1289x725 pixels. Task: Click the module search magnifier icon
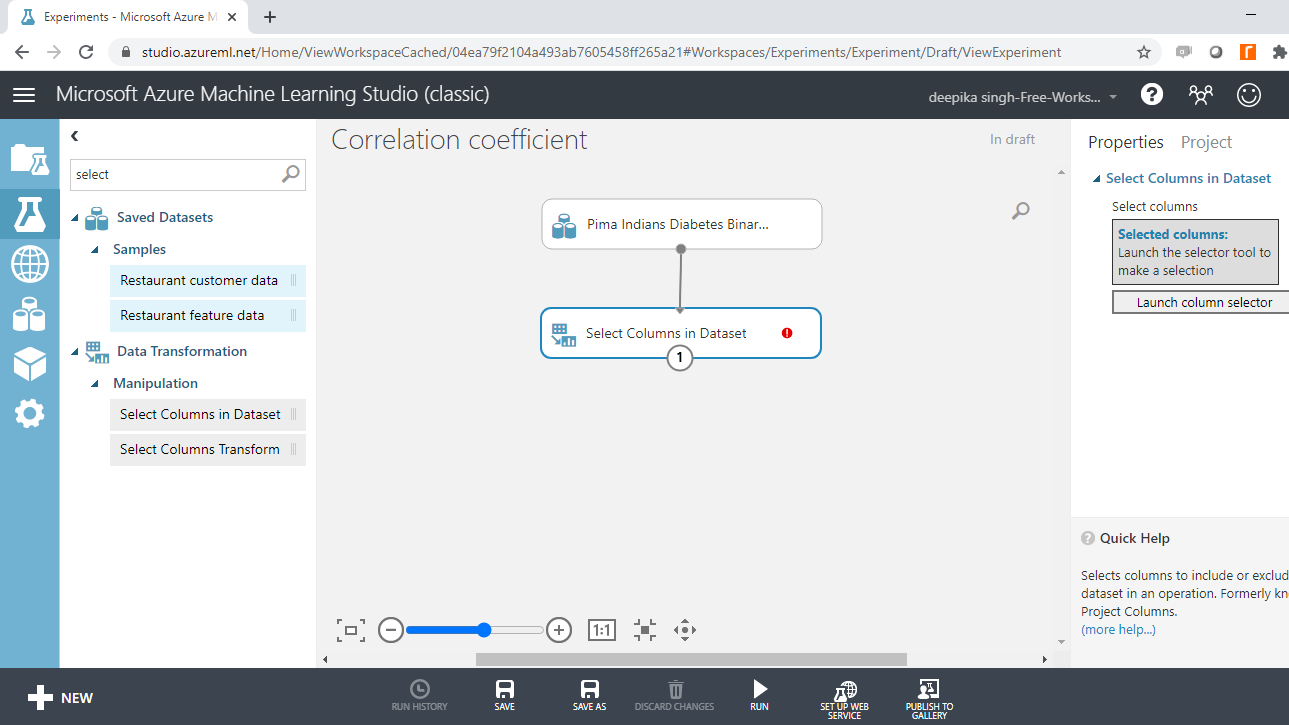291,174
